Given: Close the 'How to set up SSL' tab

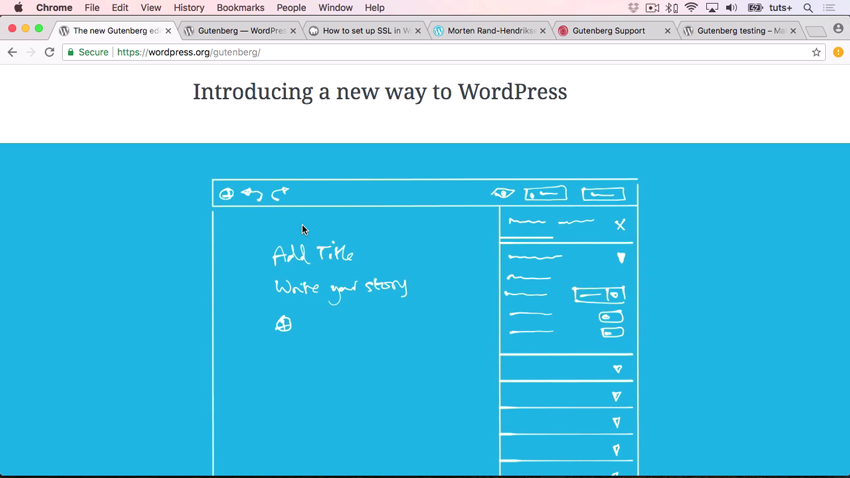Looking at the screenshot, I should 417,31.
